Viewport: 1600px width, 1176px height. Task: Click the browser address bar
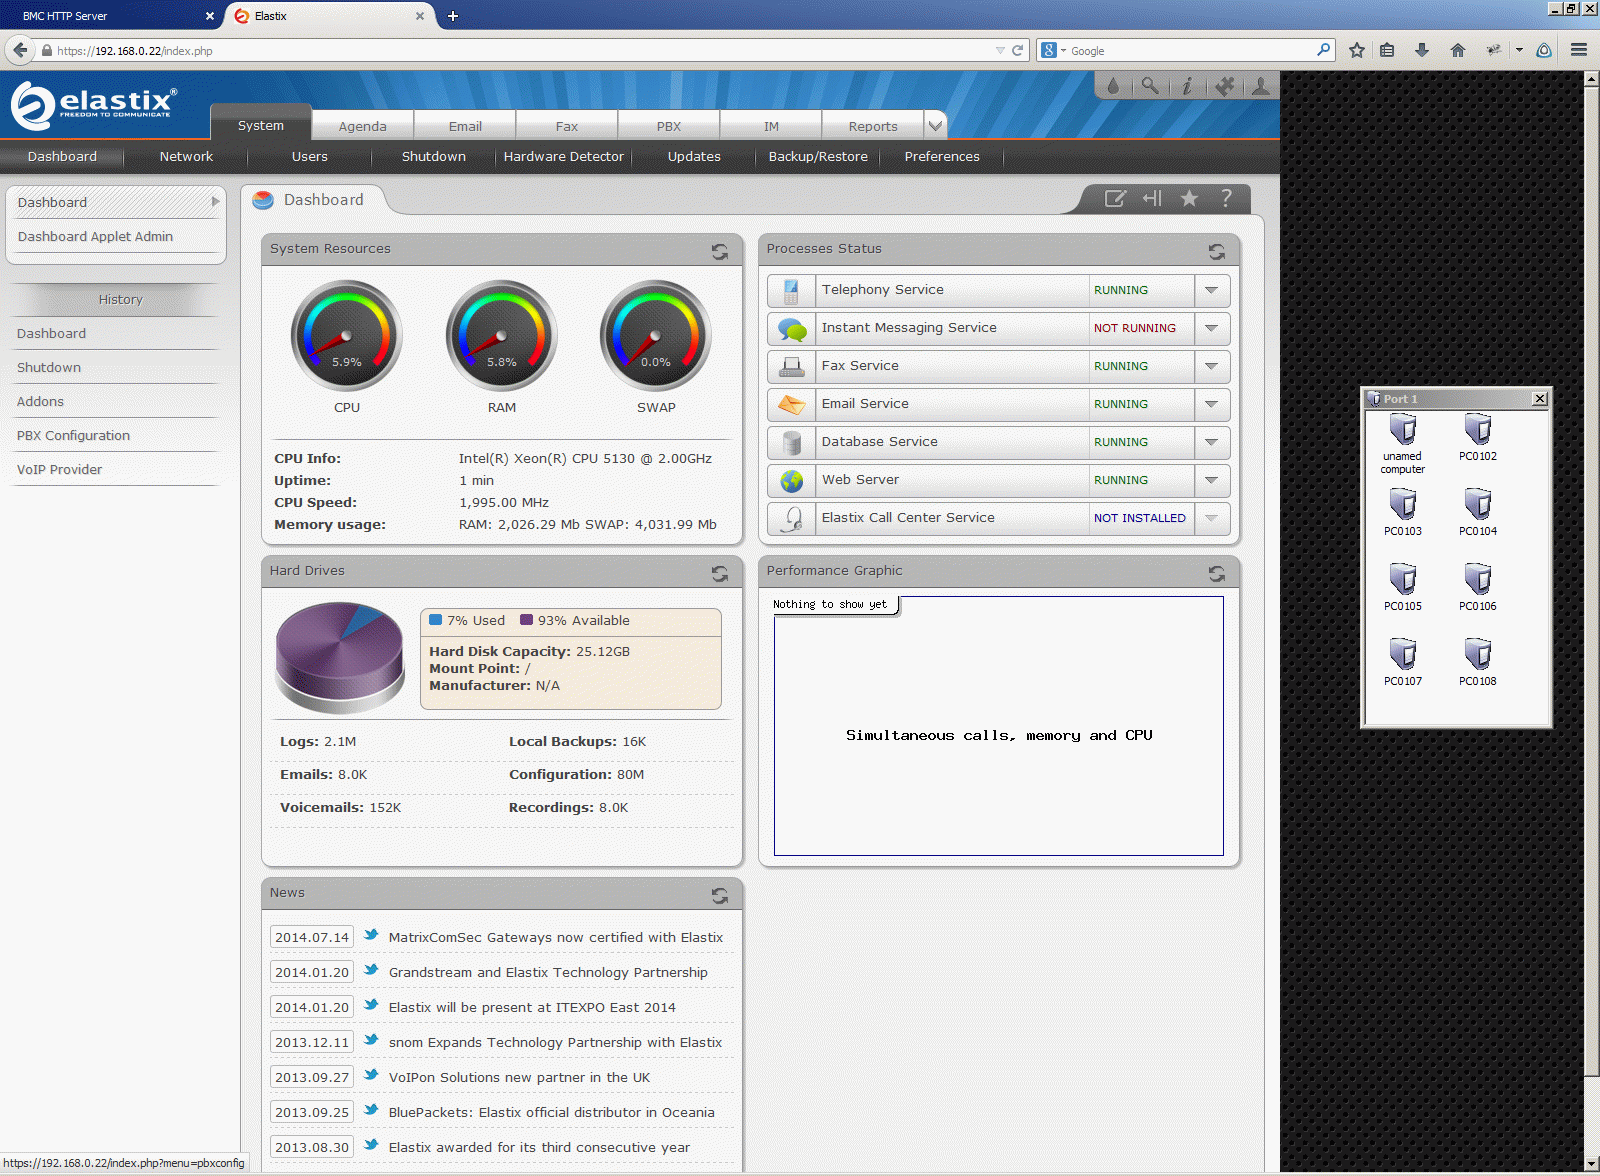coord(520,51)
